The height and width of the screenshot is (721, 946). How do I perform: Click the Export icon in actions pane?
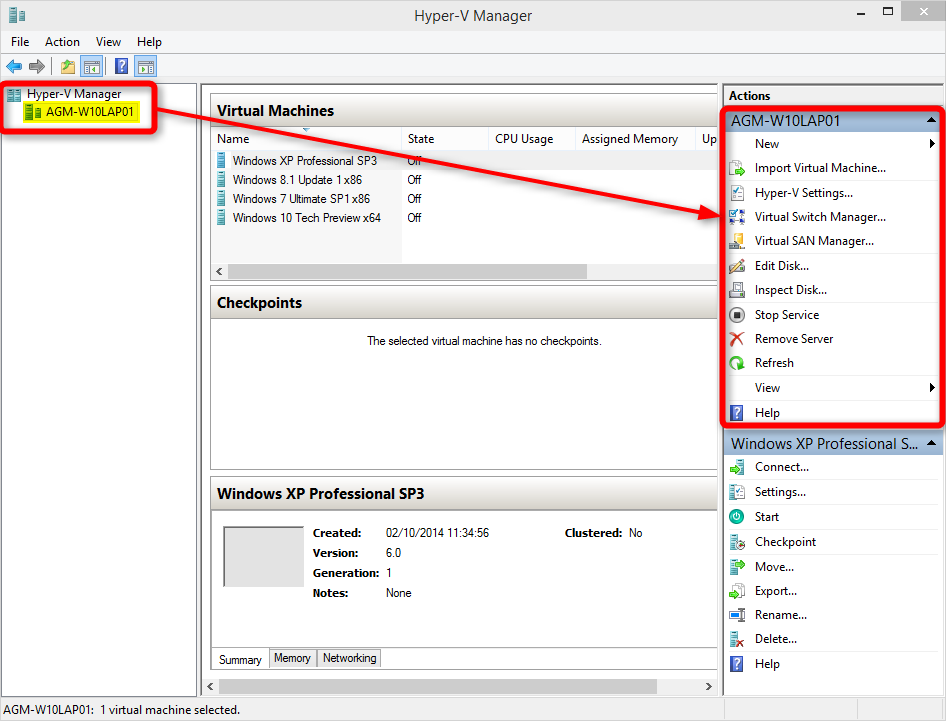[737, 591]
